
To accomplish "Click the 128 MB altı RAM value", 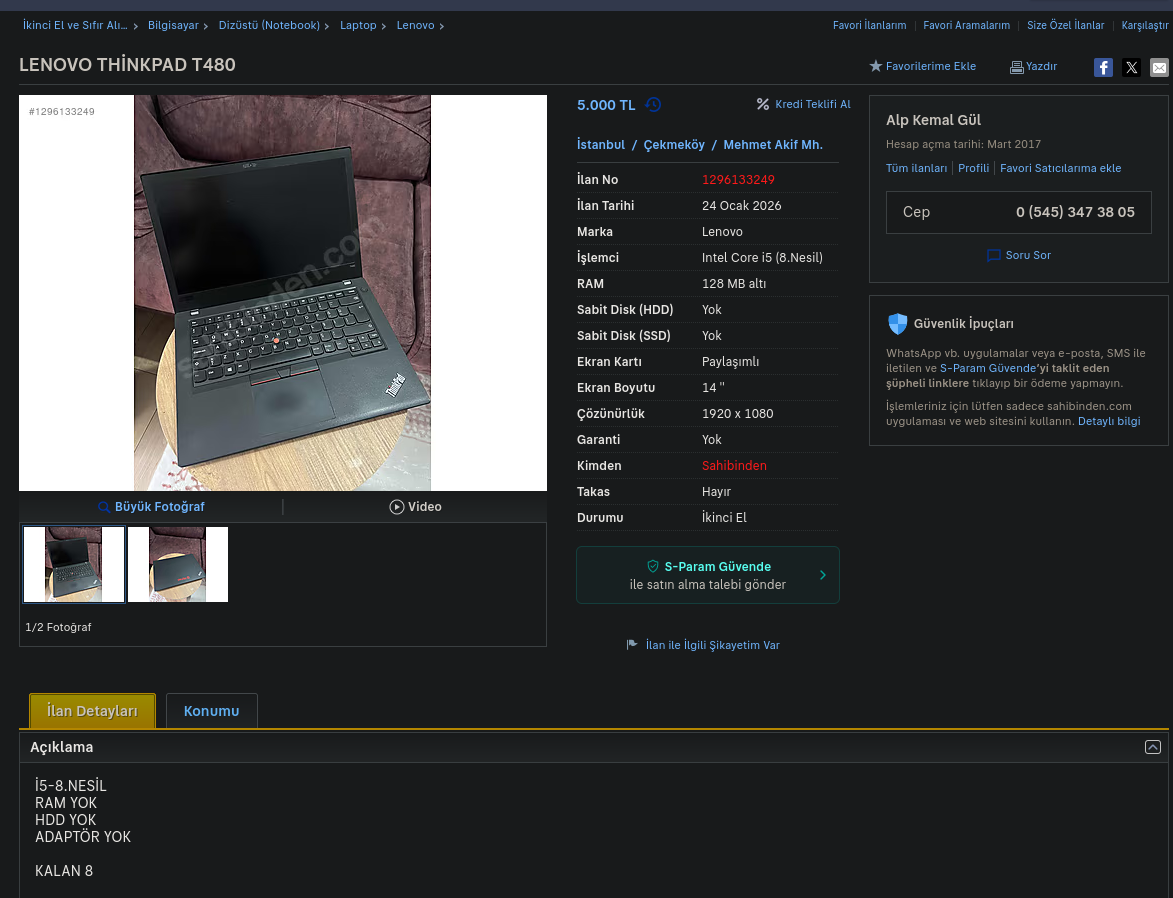I will coord(733,284).
